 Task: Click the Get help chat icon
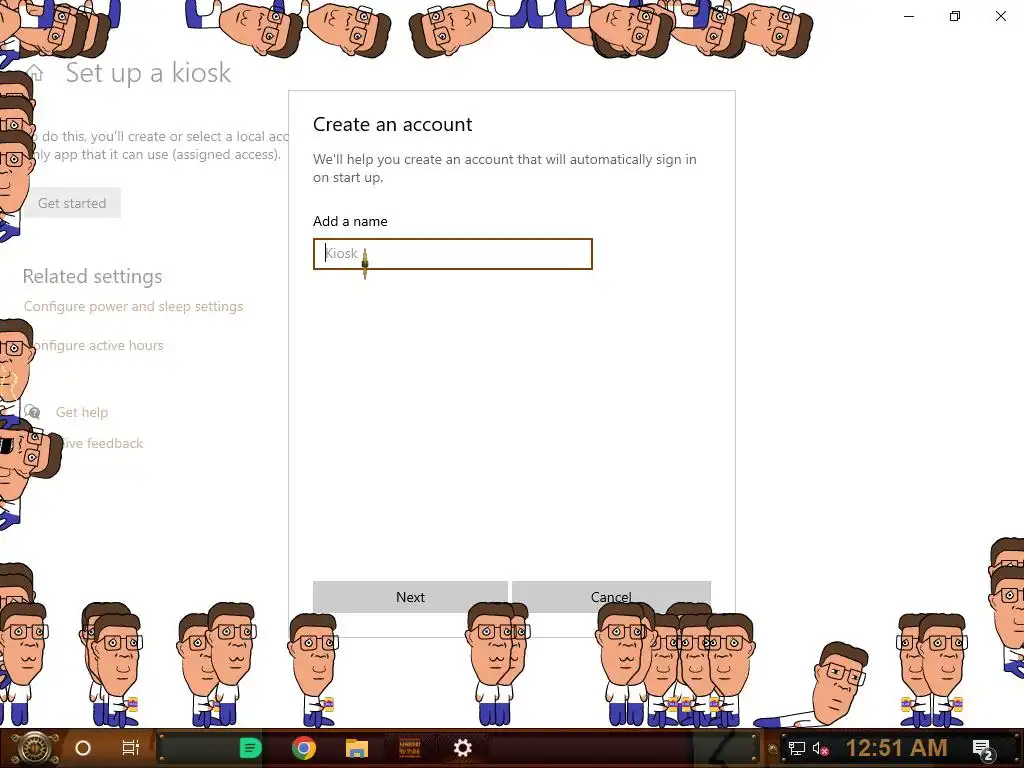point(32,412)
